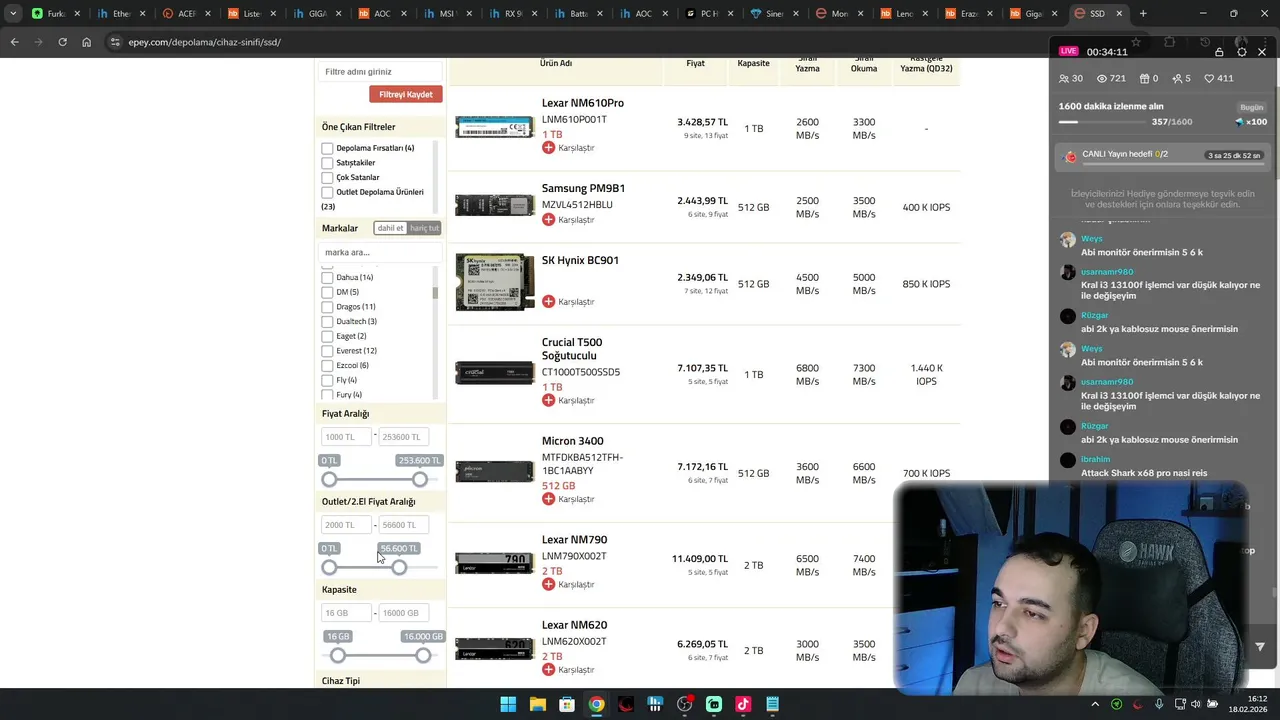Click the capacity slider handle 16.000 GB
The height and width of the screenshot is (720, 1280).
[423, 656]
